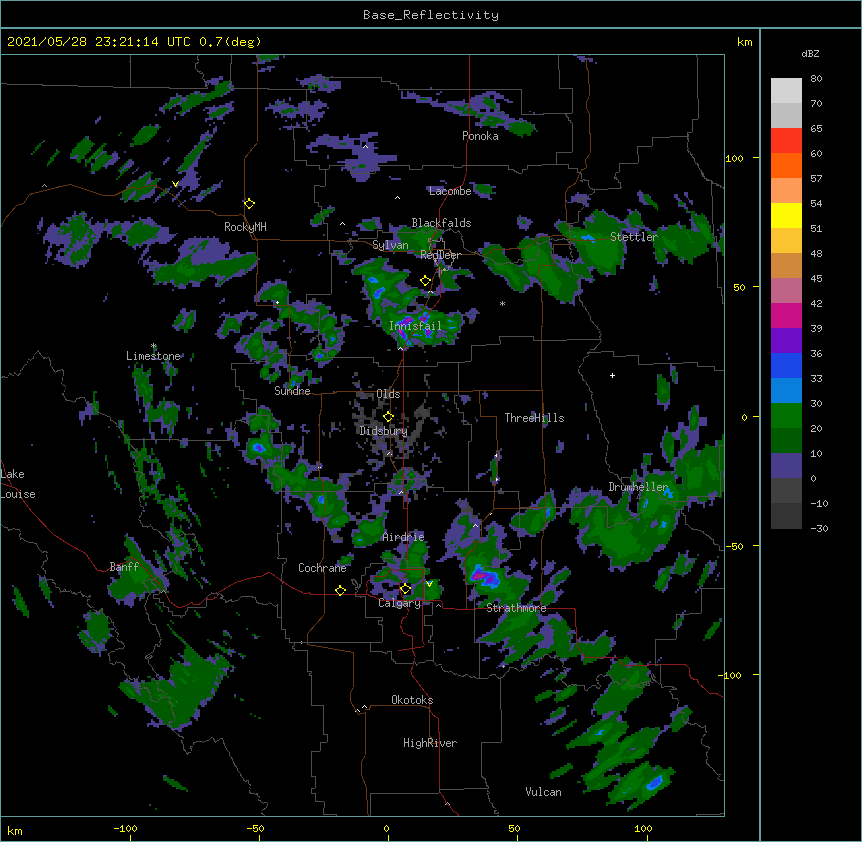The height and width of the screenshot is (842, 862).
Task: Click the Base_Reflectivity title
Action: tap(431, 15)
